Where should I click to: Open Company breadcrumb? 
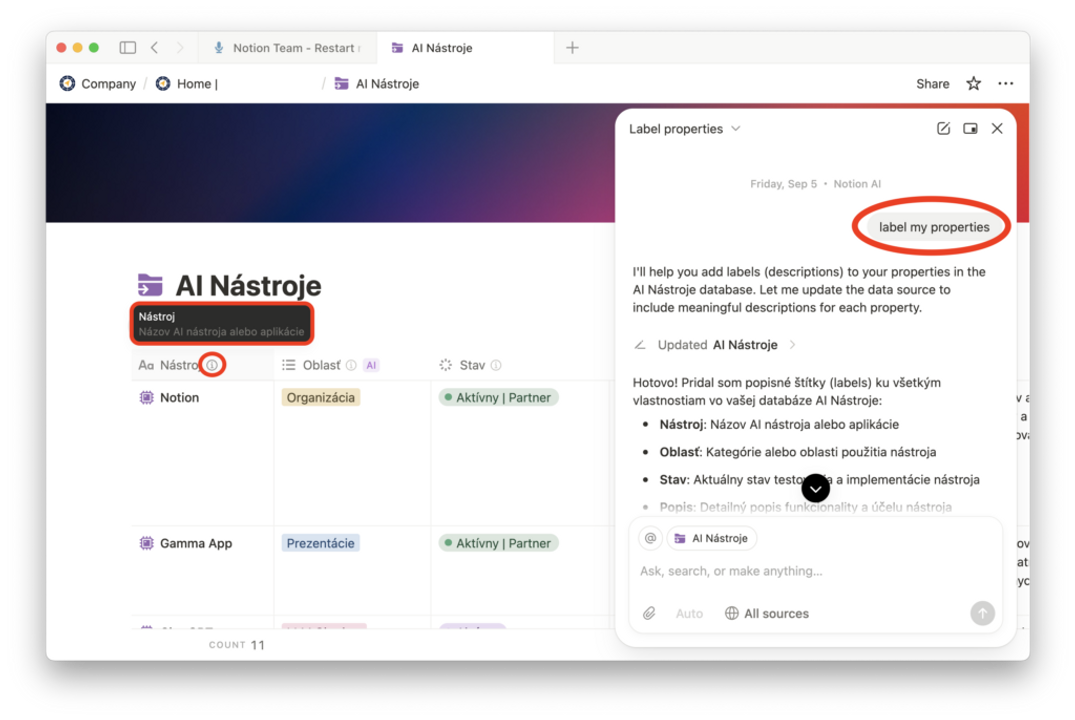pos(98,84)
